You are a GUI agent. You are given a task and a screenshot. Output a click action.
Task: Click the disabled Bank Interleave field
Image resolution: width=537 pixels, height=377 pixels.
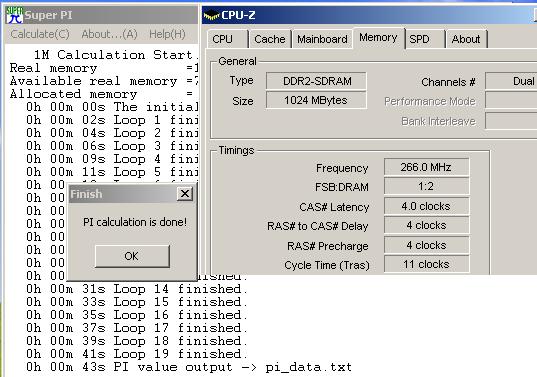[511, 121]
